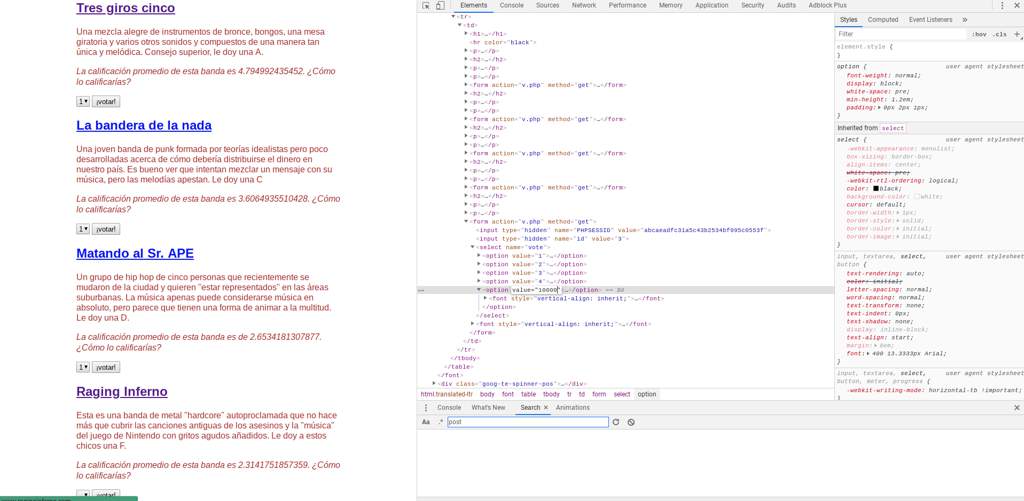Collapse the option value 10000 node

point(479,290)
